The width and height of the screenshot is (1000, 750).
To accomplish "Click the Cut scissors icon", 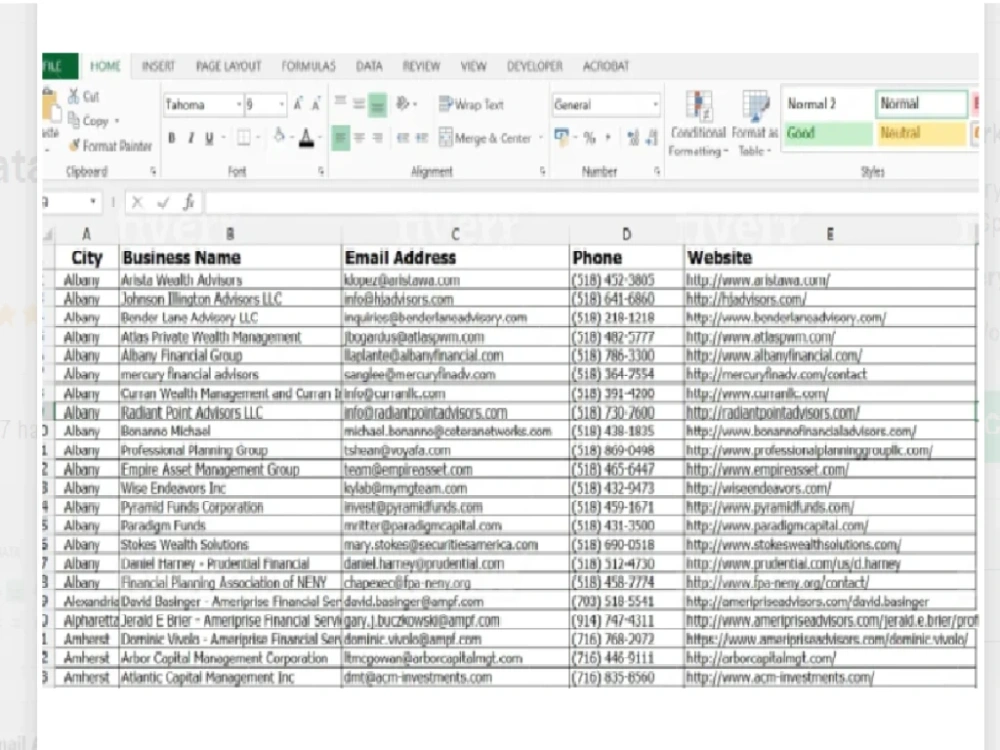I will click(74, 96).
